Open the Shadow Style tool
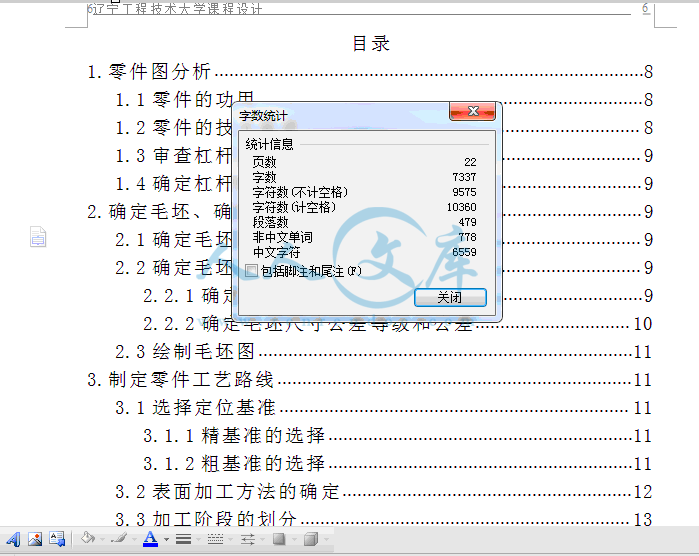Image resolution: width=699 pixels, height=556 pixels. pos(279,540)
